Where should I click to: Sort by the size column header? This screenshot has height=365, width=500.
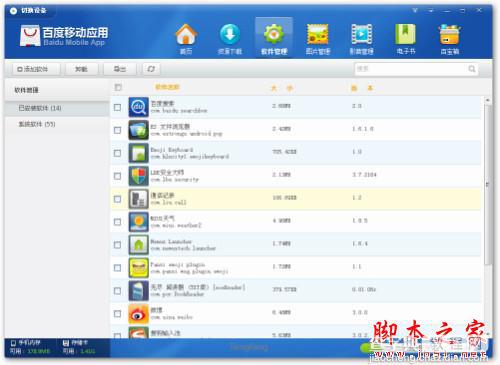282,88
